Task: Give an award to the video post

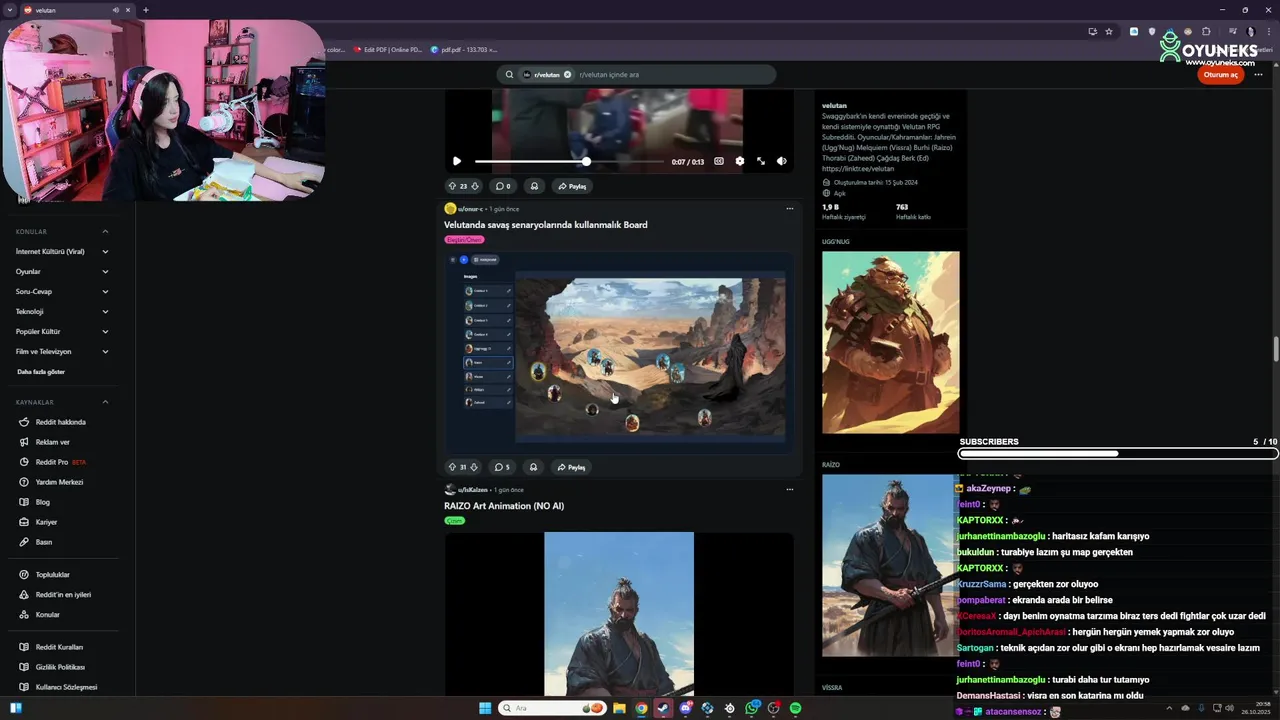Action: click(x=534, y=186)
